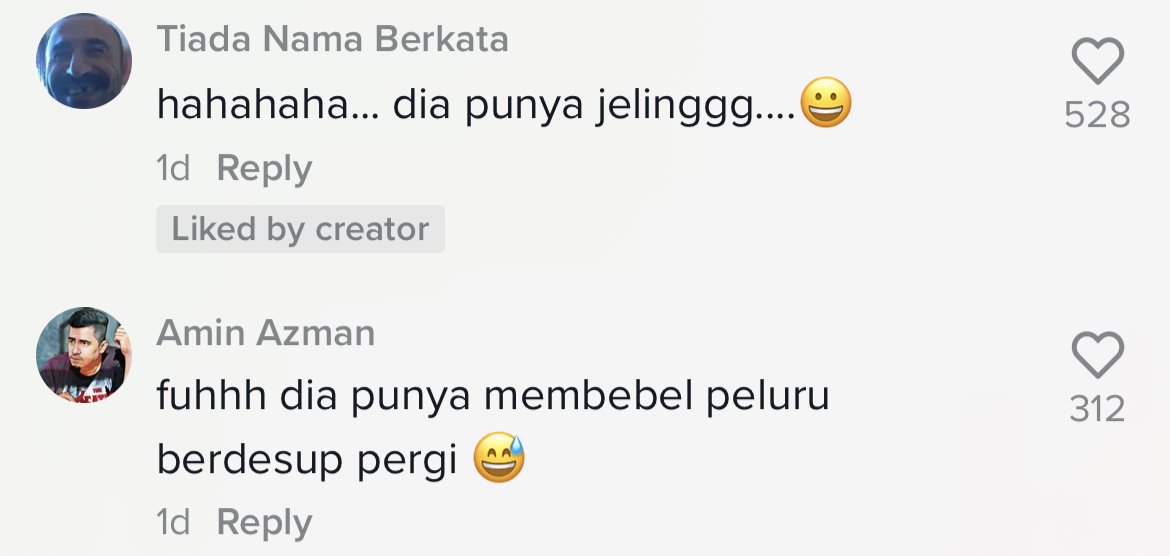Open Amin Azman's profile picture
This screenshot has width=1170, height=556.
point(84,355)
